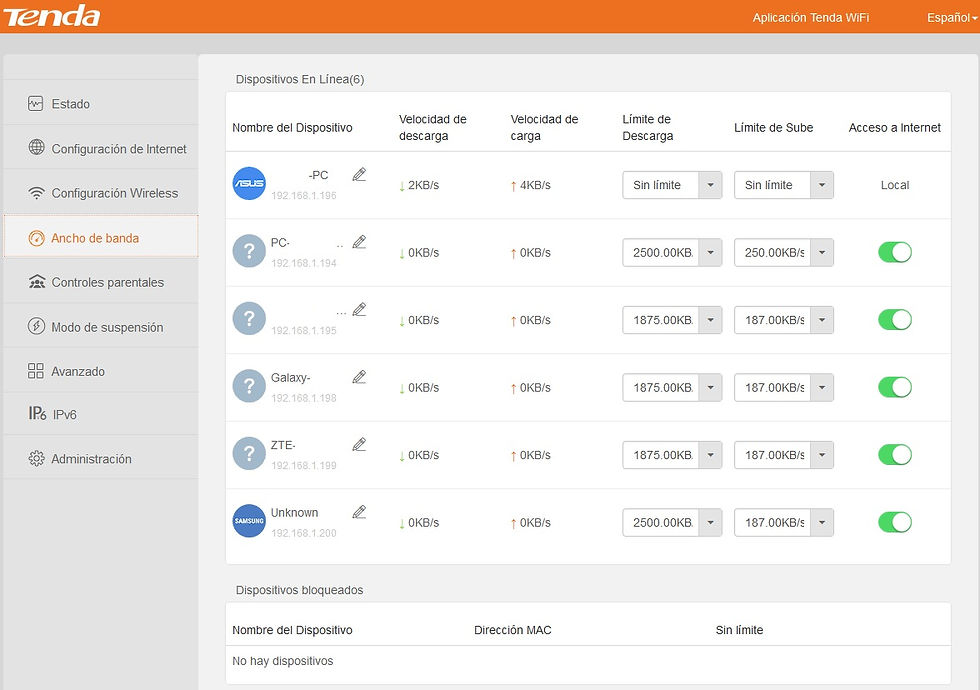Edit the Galaxy device name
This screenshot has width=980, height=690.
pos(359,378)
